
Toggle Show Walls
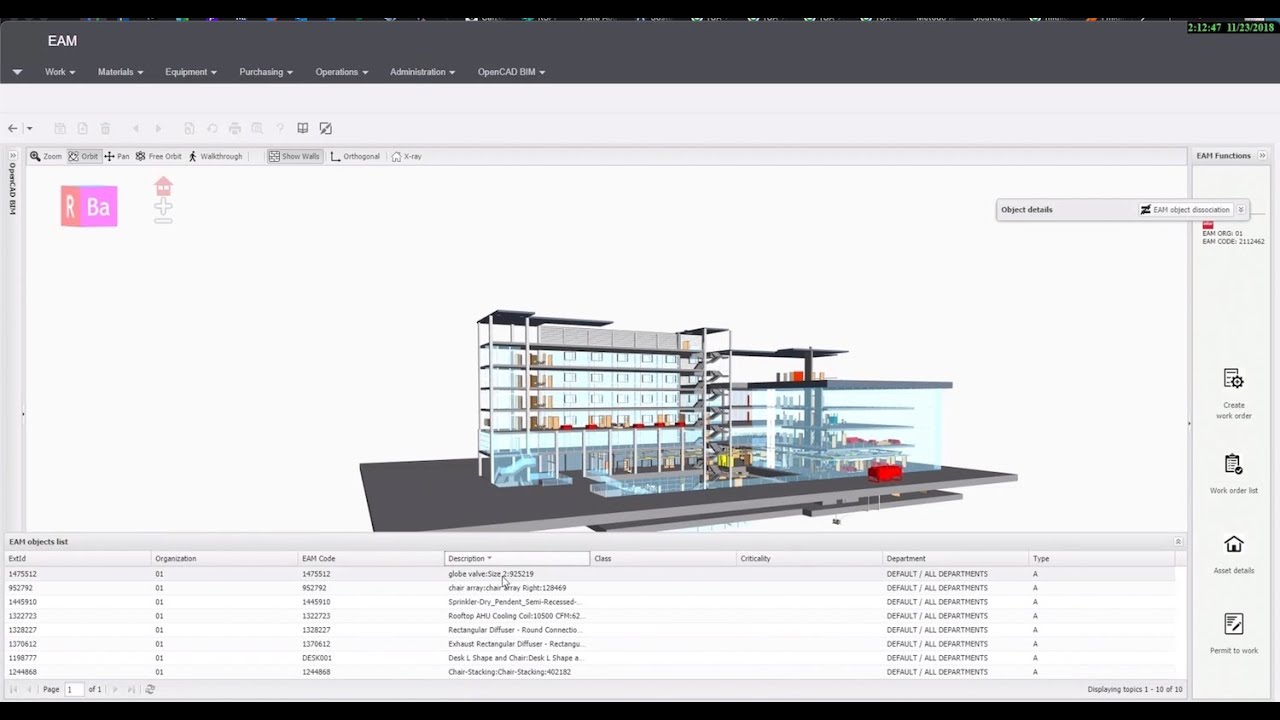click(x=294, y=156)
